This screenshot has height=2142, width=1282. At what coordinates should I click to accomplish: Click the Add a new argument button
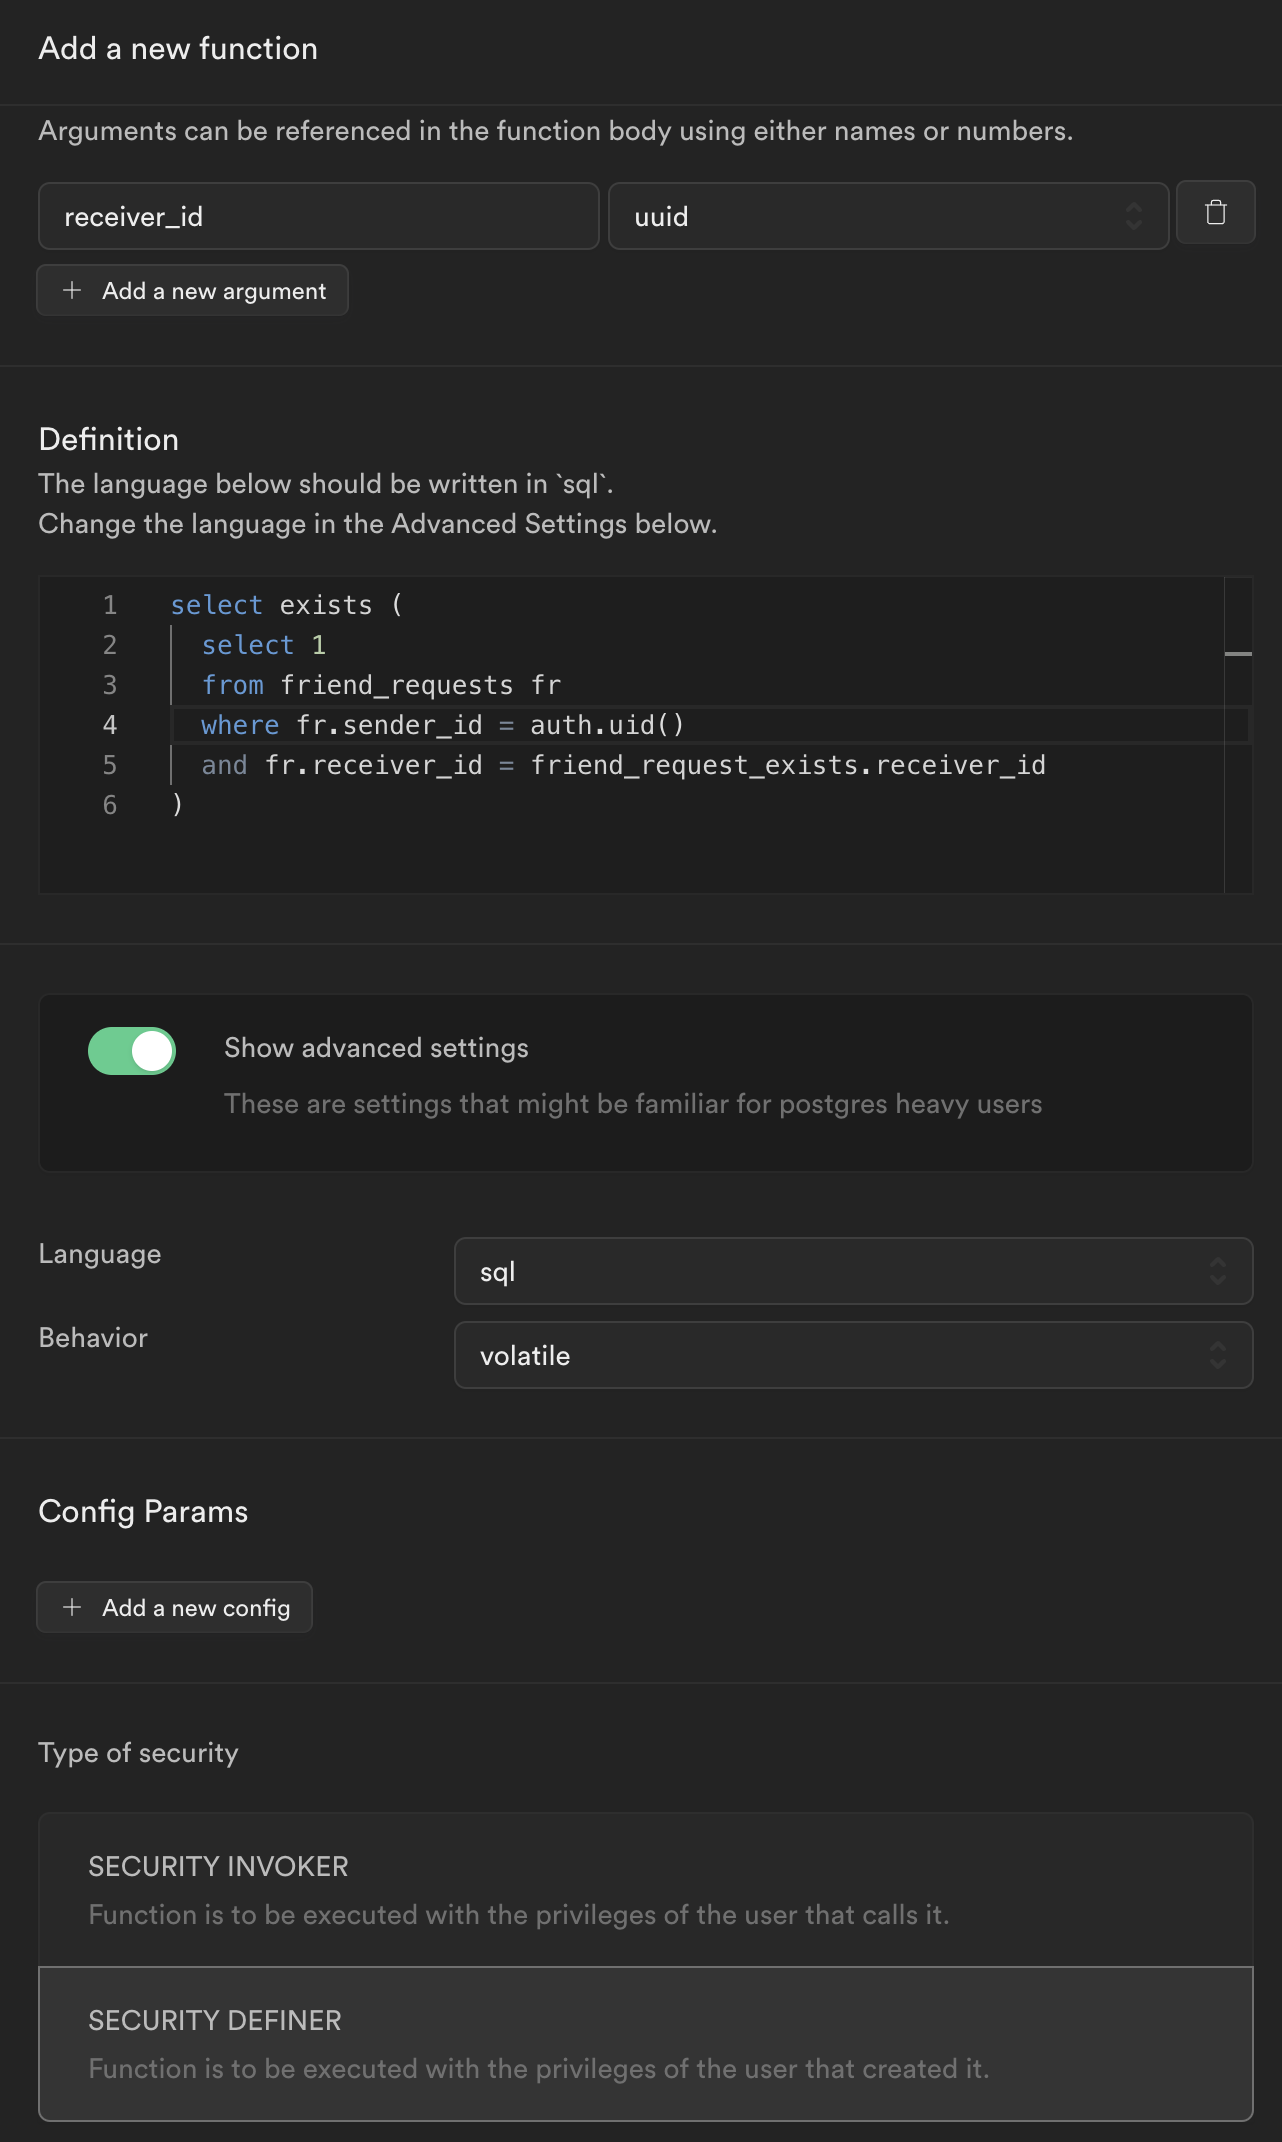[192, 290]
